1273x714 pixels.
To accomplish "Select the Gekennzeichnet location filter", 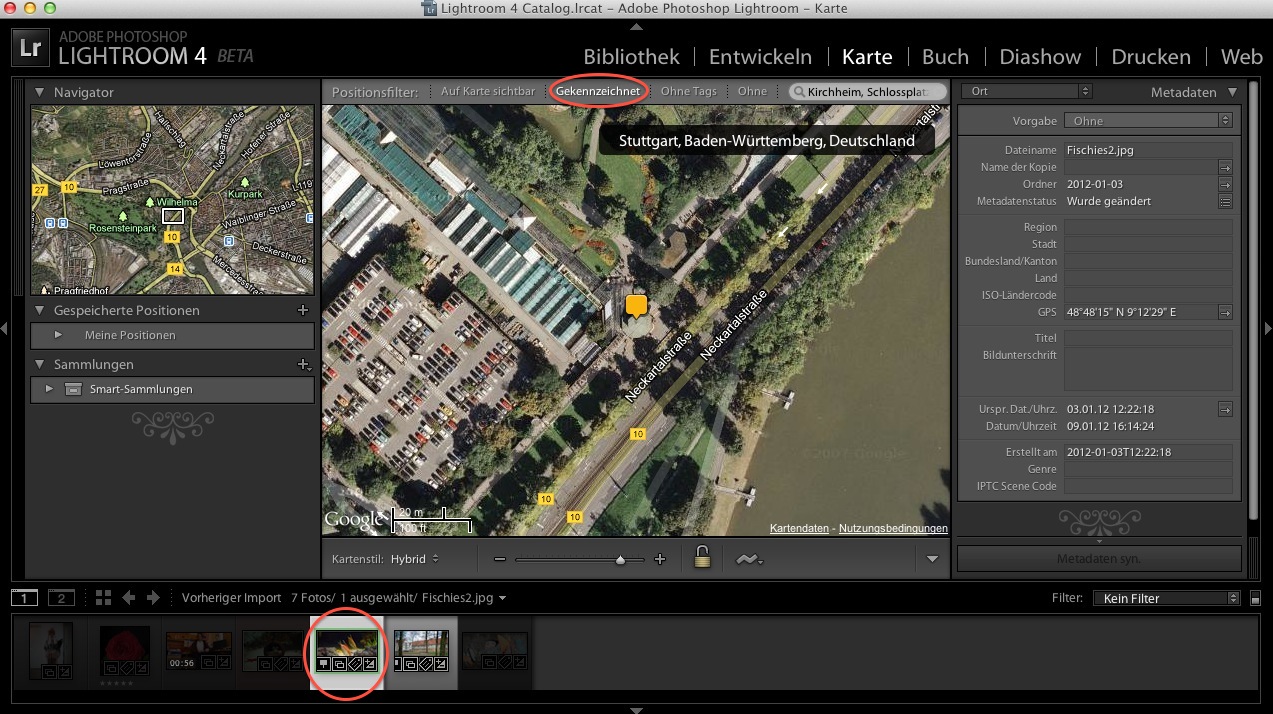I will point(598,92).
